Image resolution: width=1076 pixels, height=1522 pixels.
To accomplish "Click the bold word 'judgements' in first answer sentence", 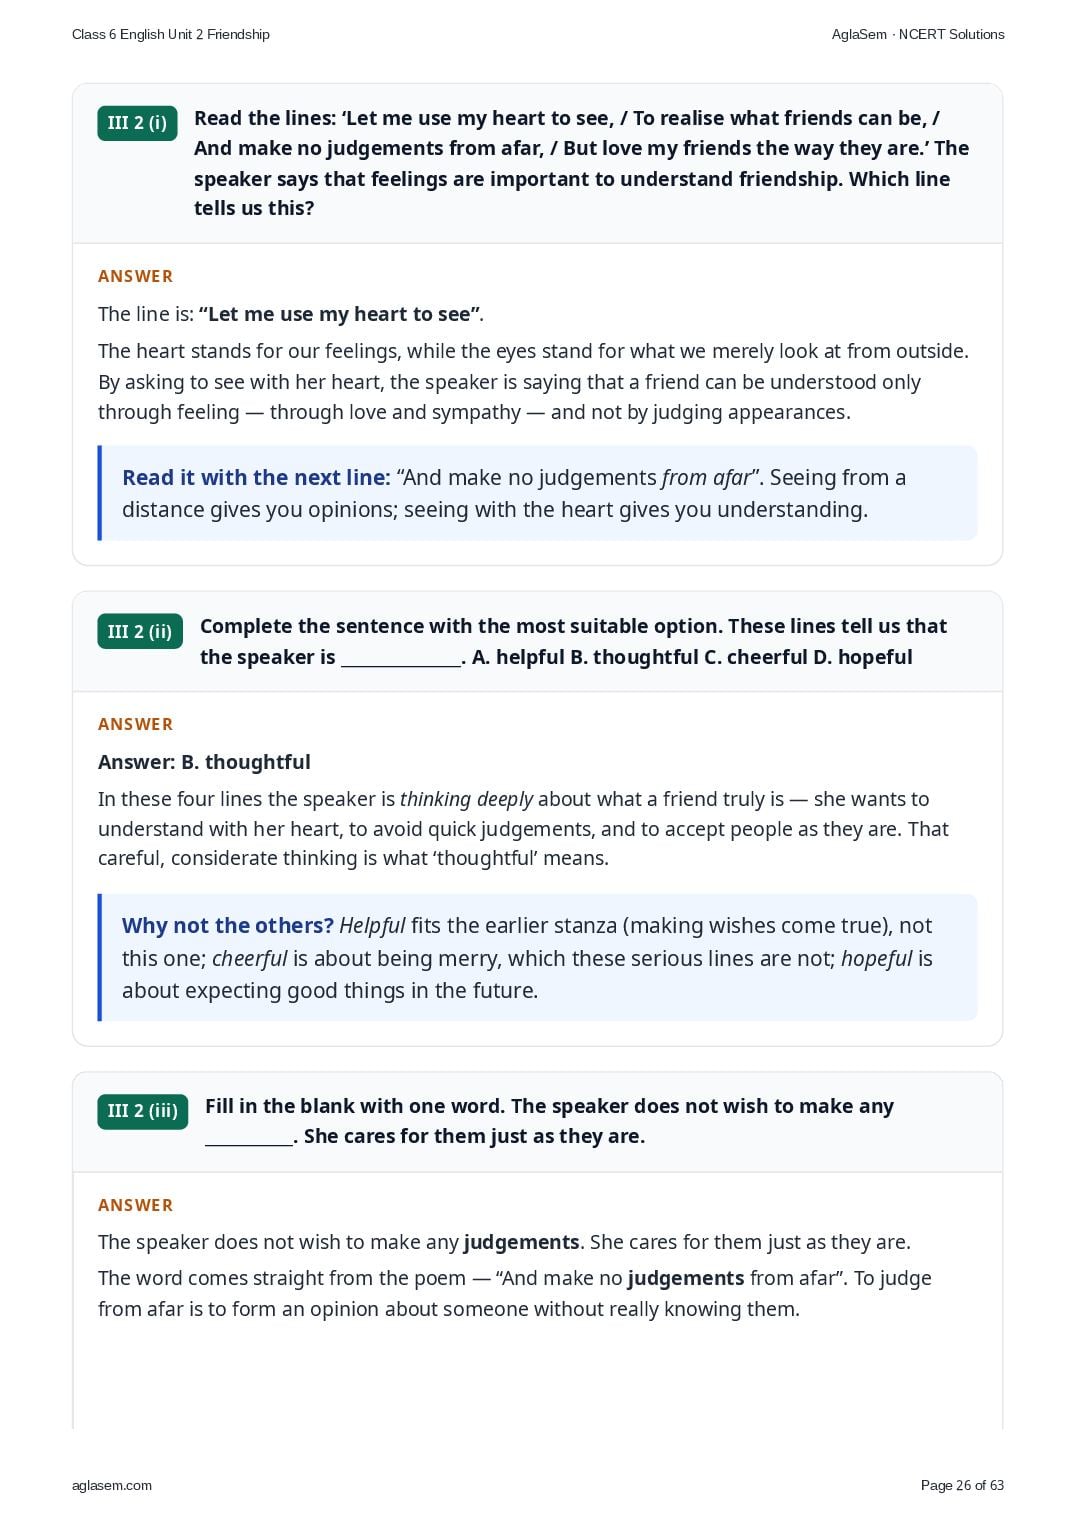I will click(521, 1242).
